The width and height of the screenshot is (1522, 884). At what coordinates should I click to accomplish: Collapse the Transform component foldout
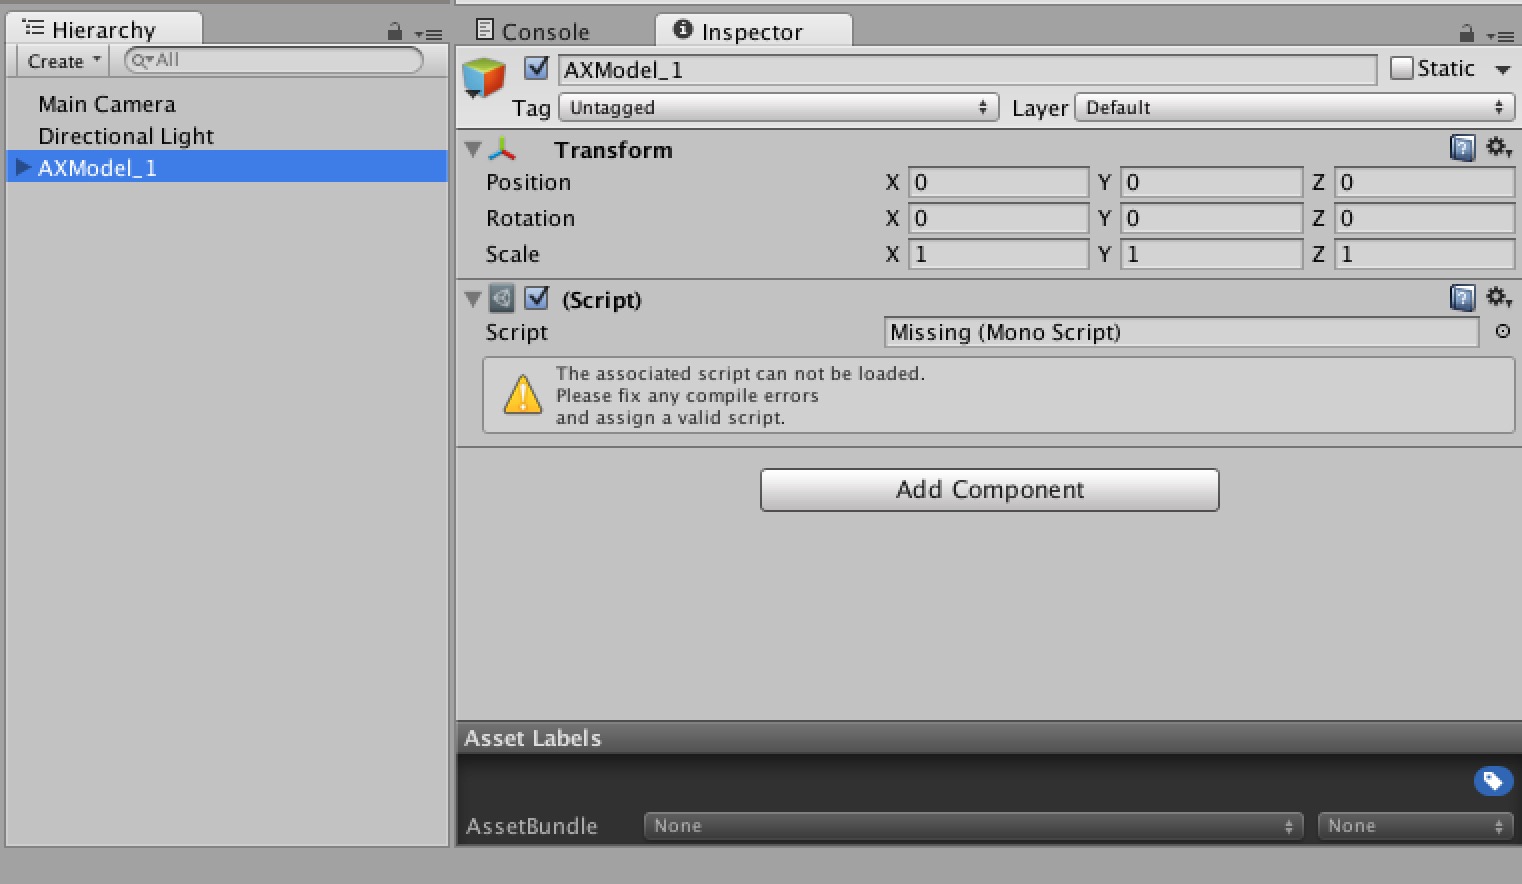click(x=473, y=150)
